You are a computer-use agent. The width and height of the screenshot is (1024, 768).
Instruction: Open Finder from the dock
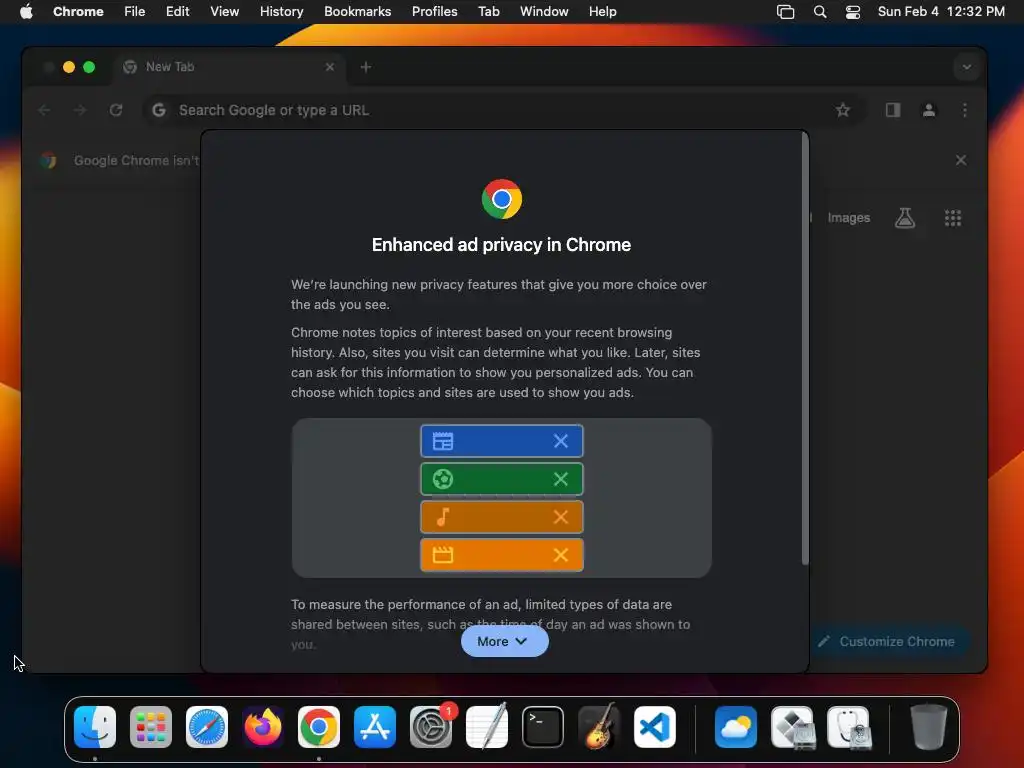[x=95, y=727]
